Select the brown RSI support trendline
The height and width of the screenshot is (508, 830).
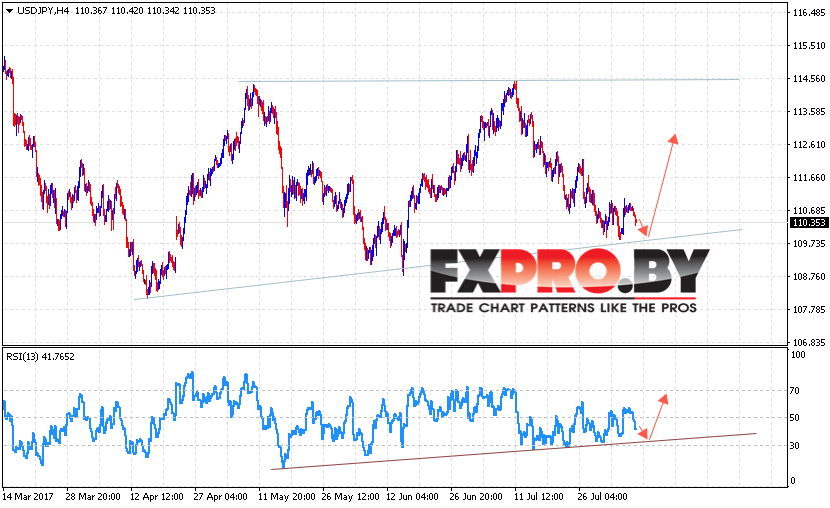click(513, 451)
